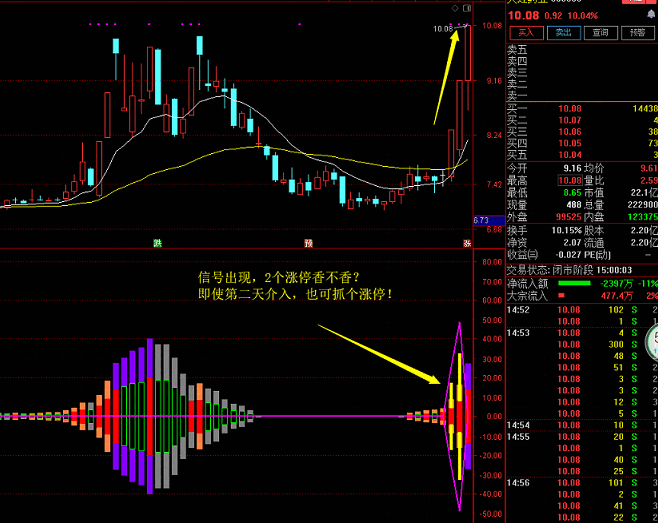The image size is (658, 523).
Task: Click the 8.24 price axis label
Action: [494, 135]
